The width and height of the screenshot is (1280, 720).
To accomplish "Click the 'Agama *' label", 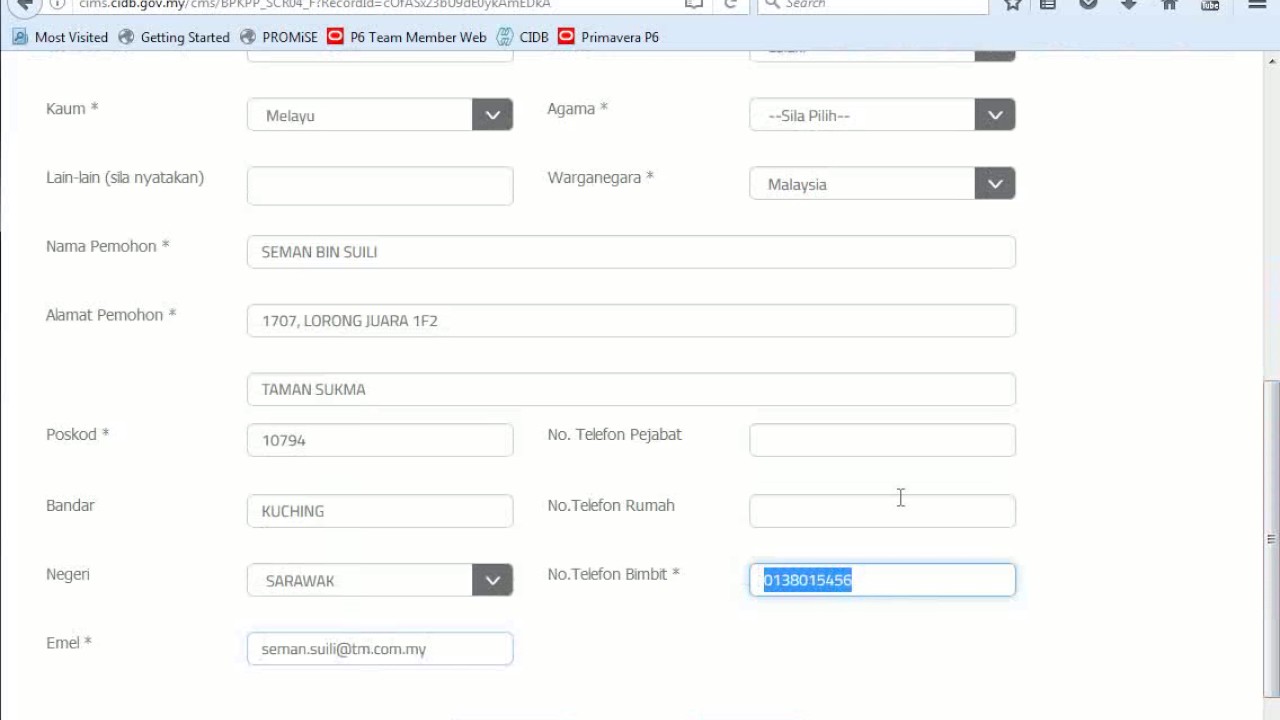I will coord(577,109).
